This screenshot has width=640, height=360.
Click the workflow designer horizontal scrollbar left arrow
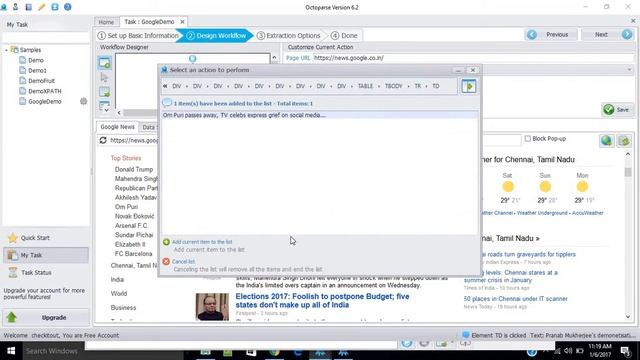[119, 112]
